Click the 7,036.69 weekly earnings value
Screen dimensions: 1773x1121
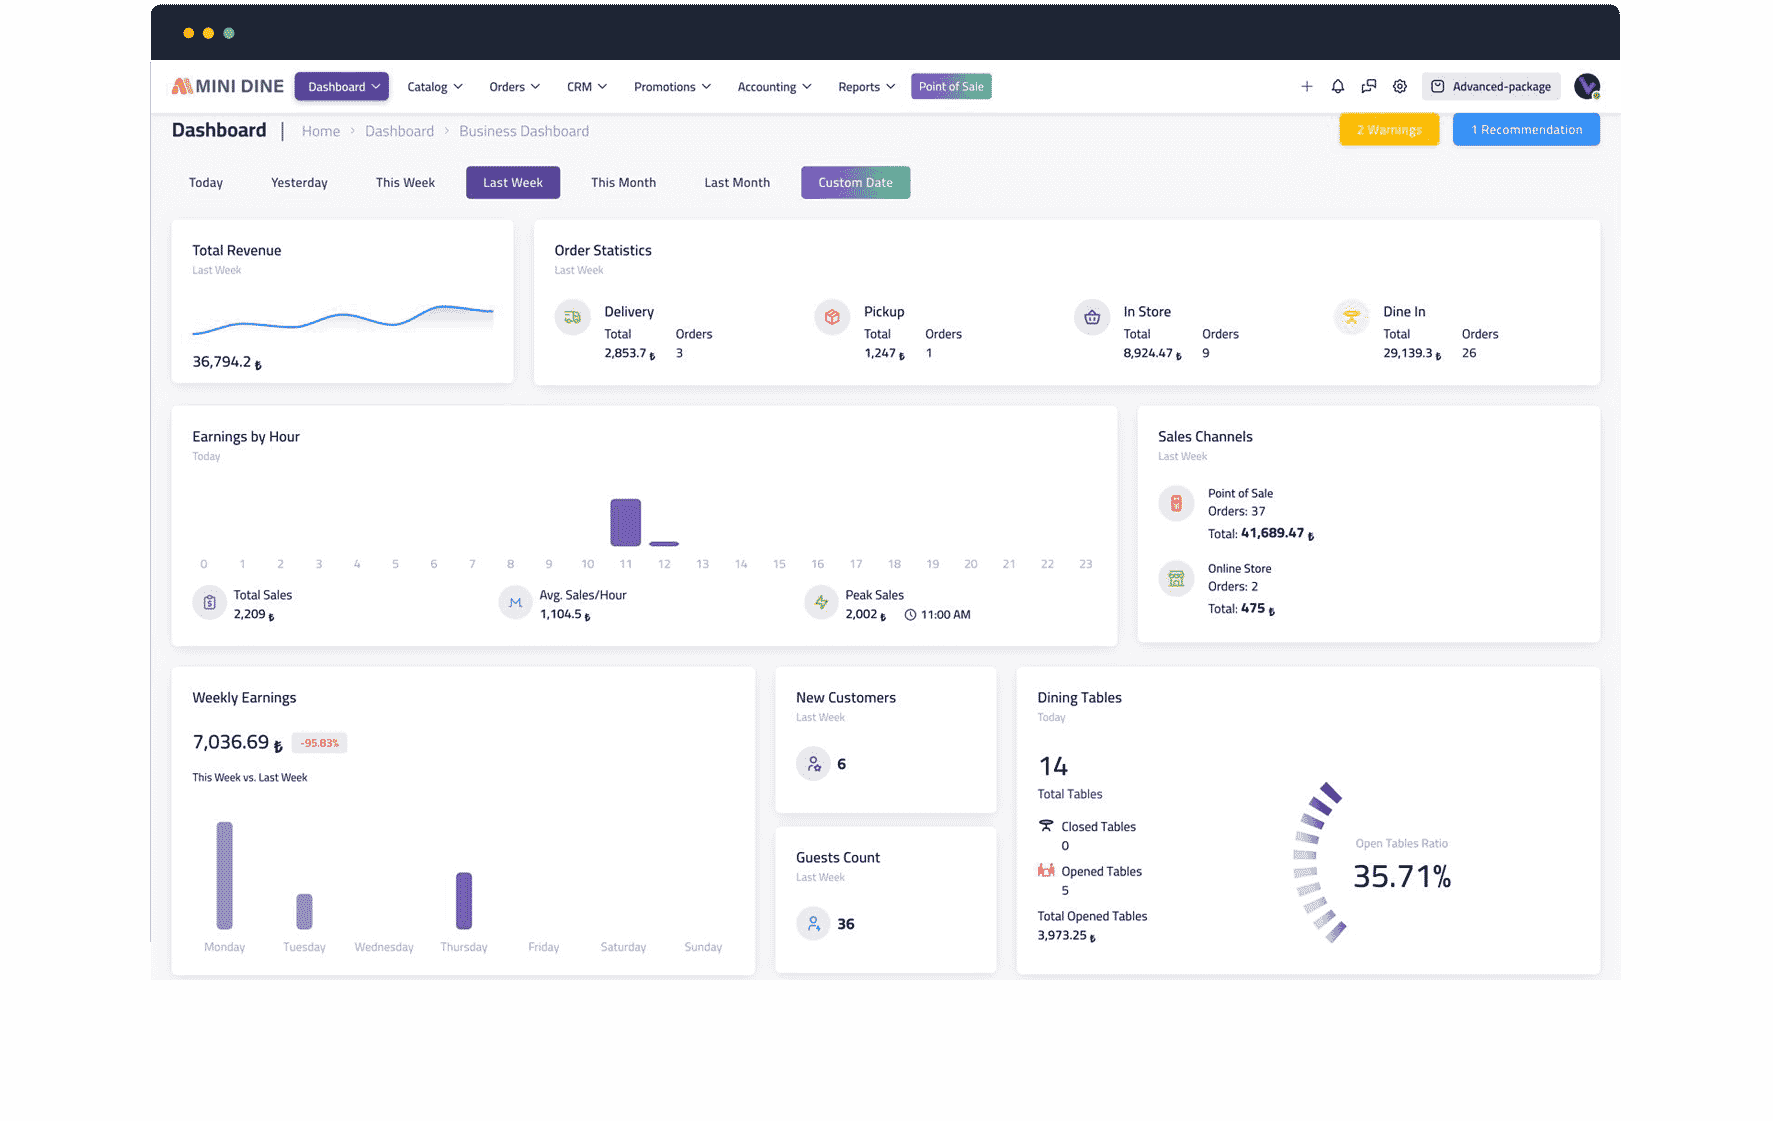pos(238,743)
